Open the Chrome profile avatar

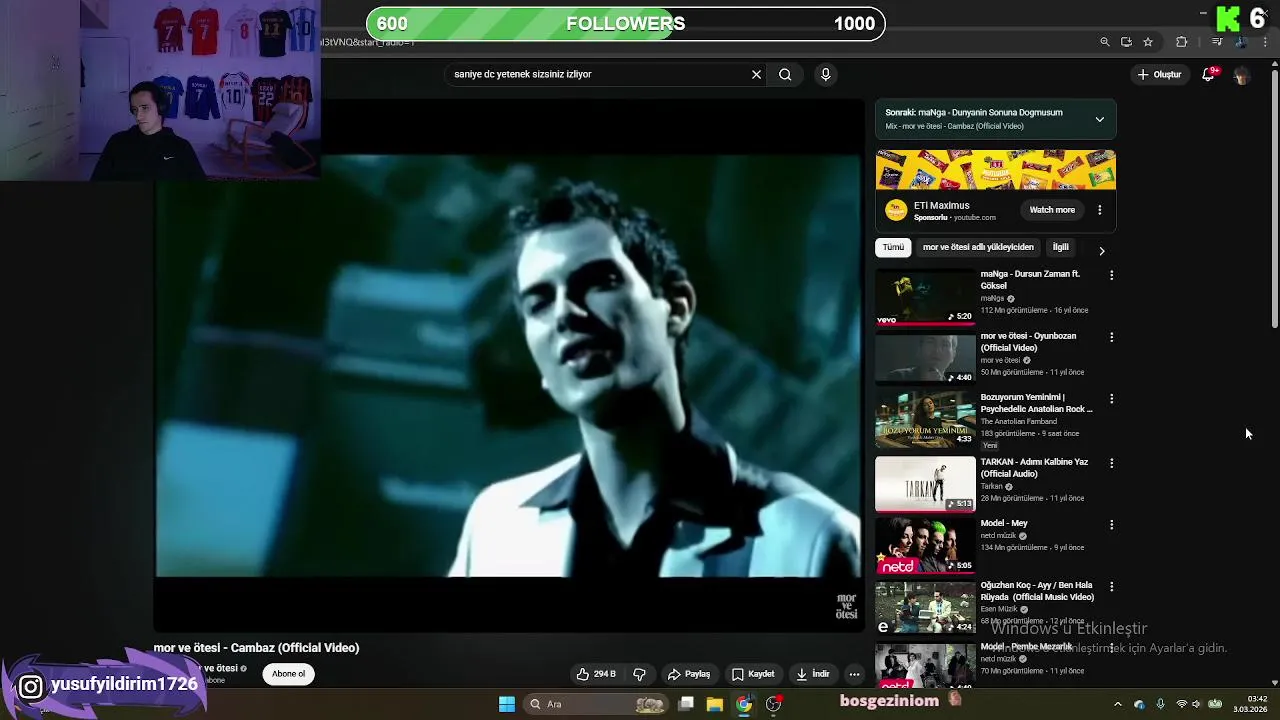pos(1241,42)
